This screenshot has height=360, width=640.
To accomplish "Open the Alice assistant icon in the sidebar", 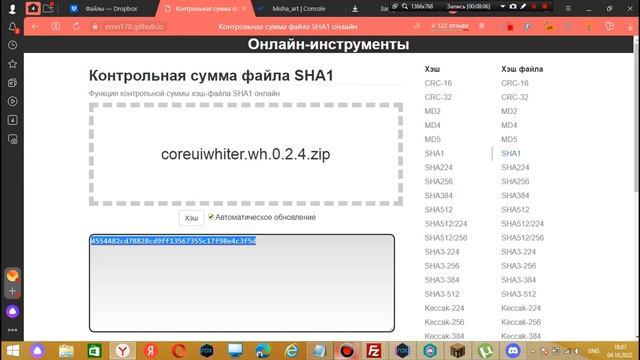I will coord(12,311).
